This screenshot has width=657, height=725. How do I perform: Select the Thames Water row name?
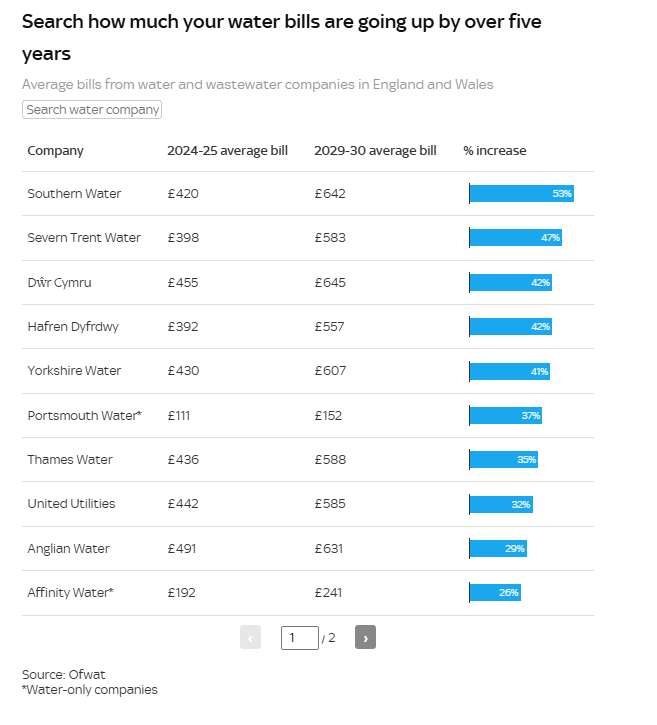[70, 459]
